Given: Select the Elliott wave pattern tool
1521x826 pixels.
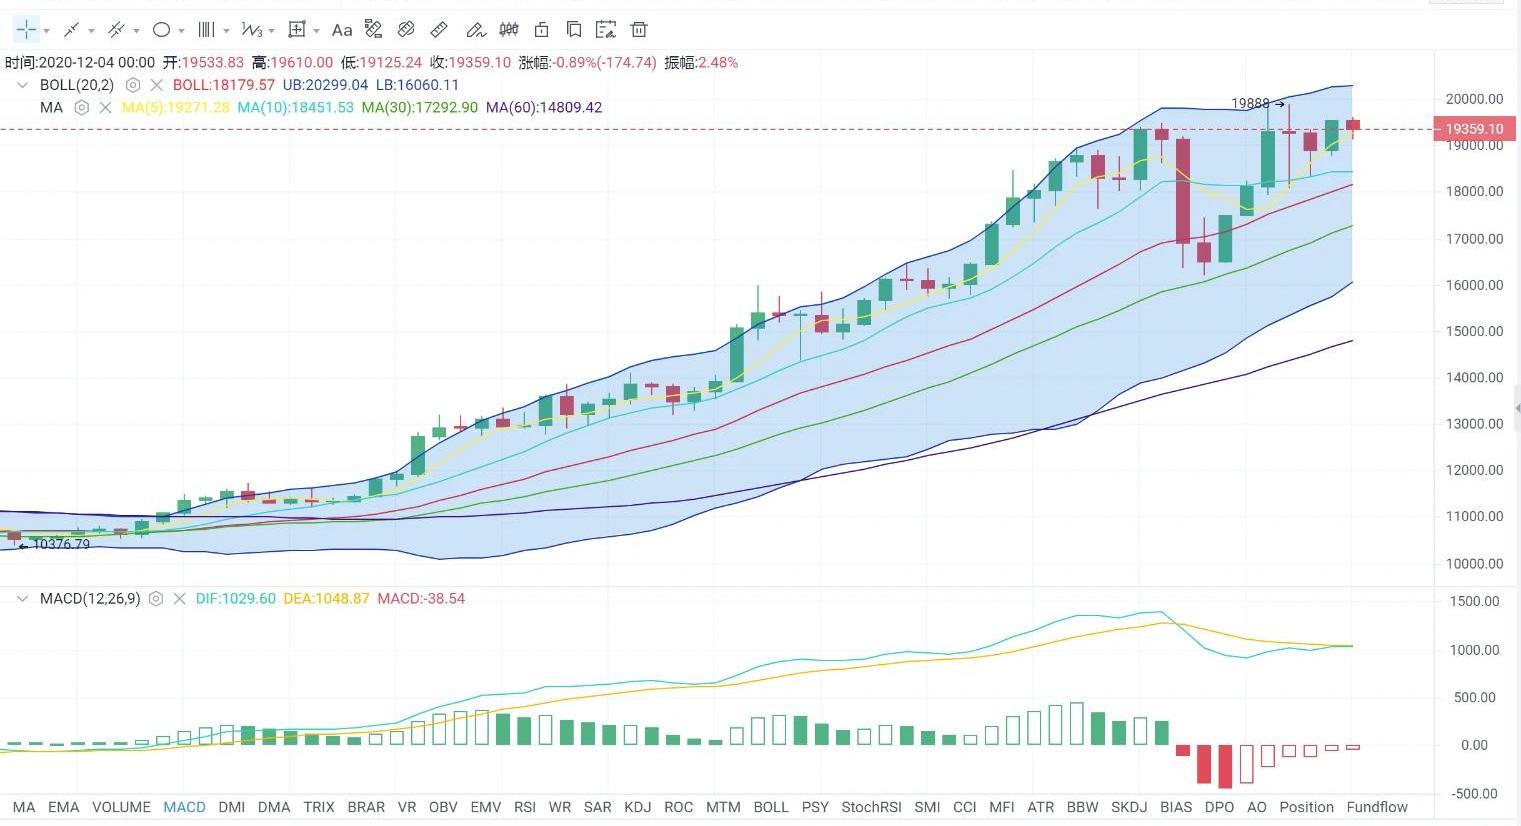Looking at the screenshot, I should coord(252,30).
